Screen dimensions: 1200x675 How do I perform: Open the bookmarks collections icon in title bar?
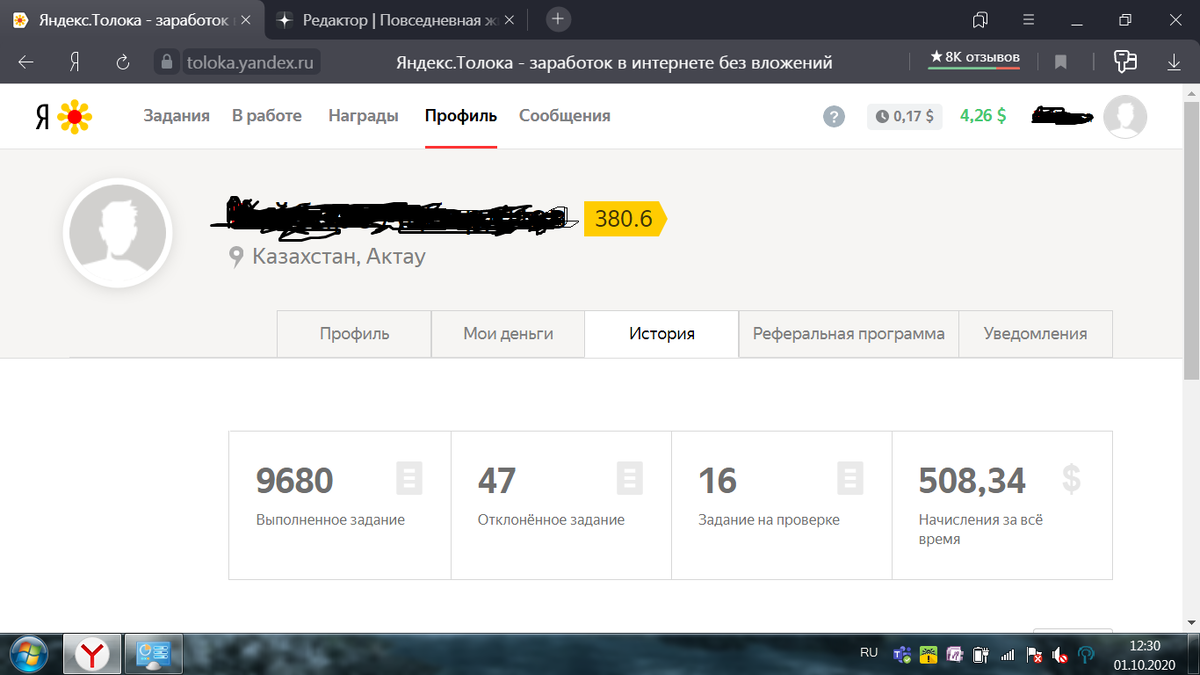[980, 20]
